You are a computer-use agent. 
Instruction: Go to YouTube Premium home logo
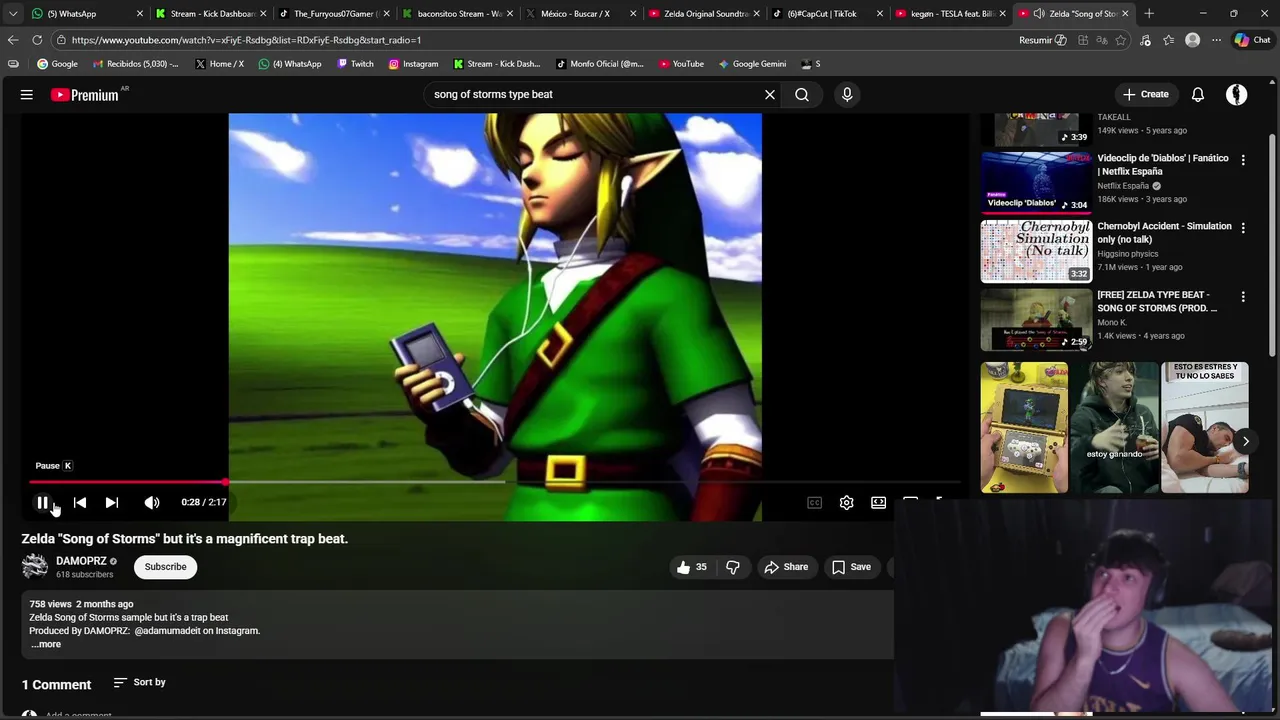pos(85,94)
